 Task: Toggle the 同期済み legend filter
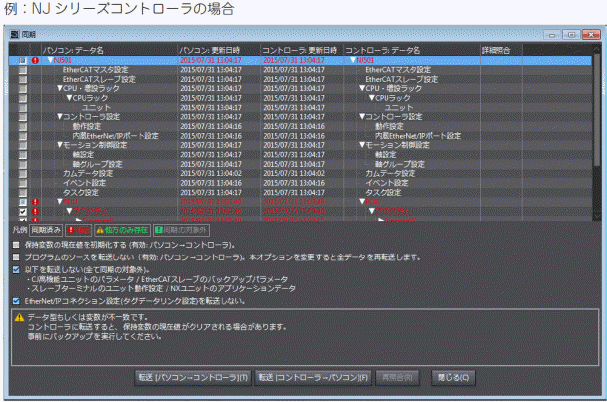tap(46, 230)
